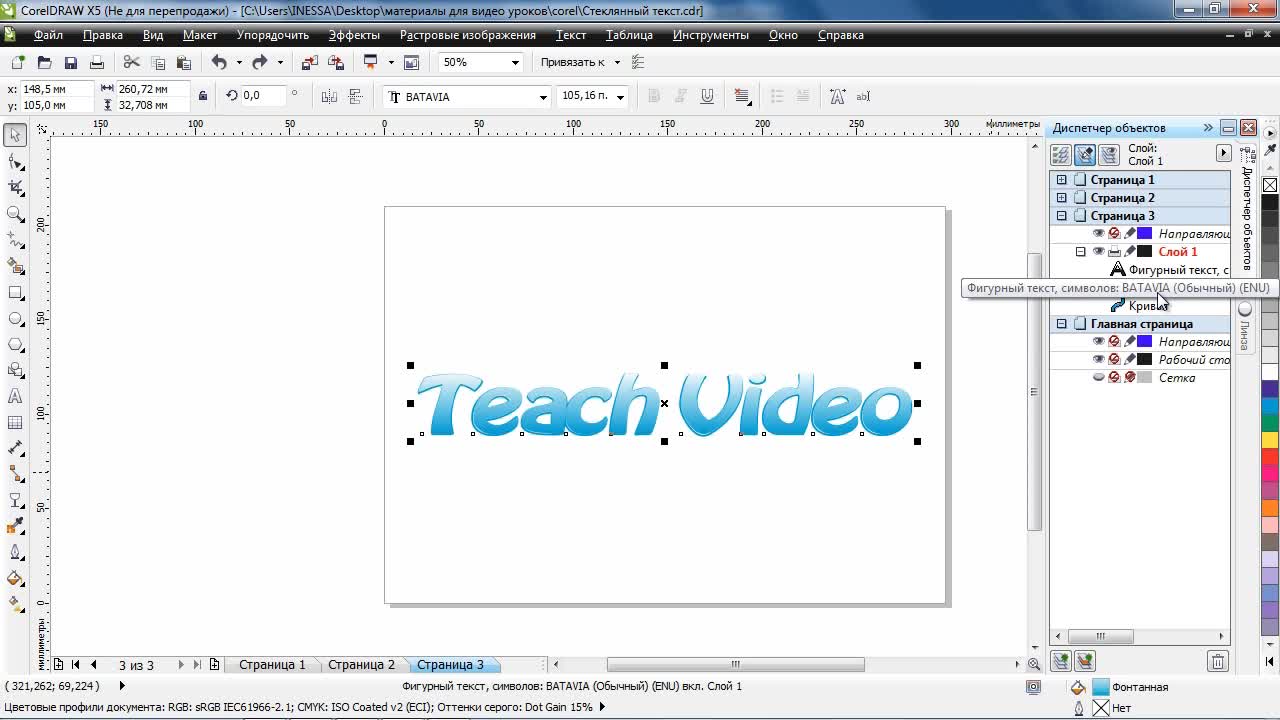Undo the last action
Image resolution: width=1280 pixels, height=720 pixels.
tap(219, 62)
